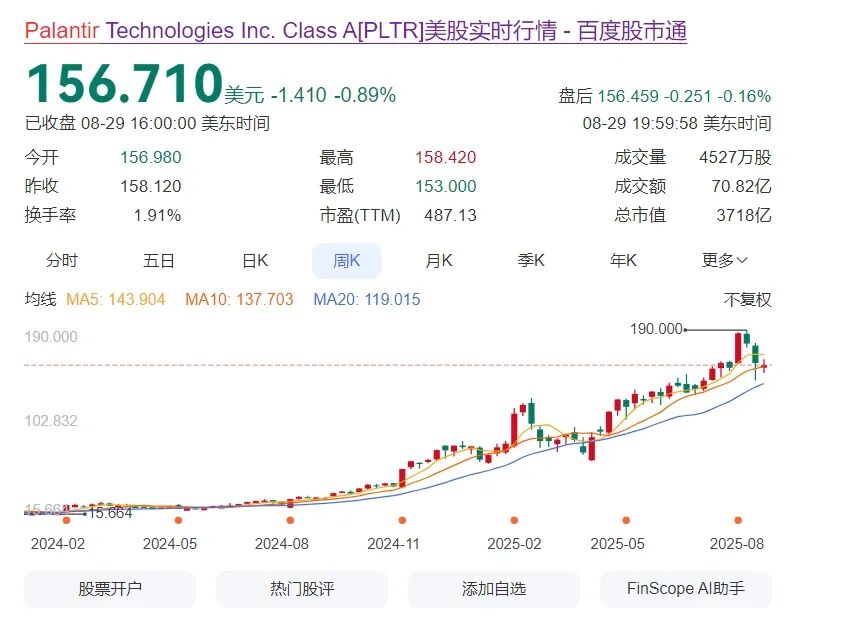This screenshot has height=628, width=861.
Task: Click the 102.832 axis label
Action: [51, 421]
